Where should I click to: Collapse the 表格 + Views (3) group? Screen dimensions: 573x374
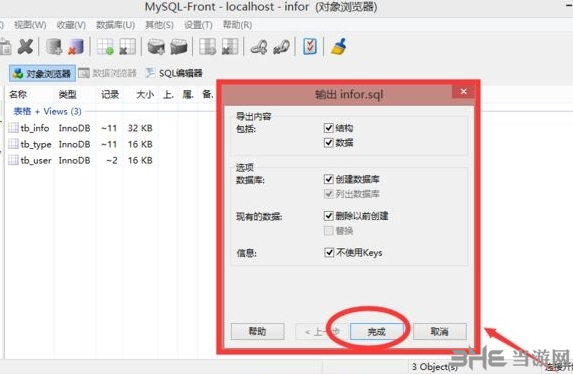pyautogui.click(x=47, y=111)
